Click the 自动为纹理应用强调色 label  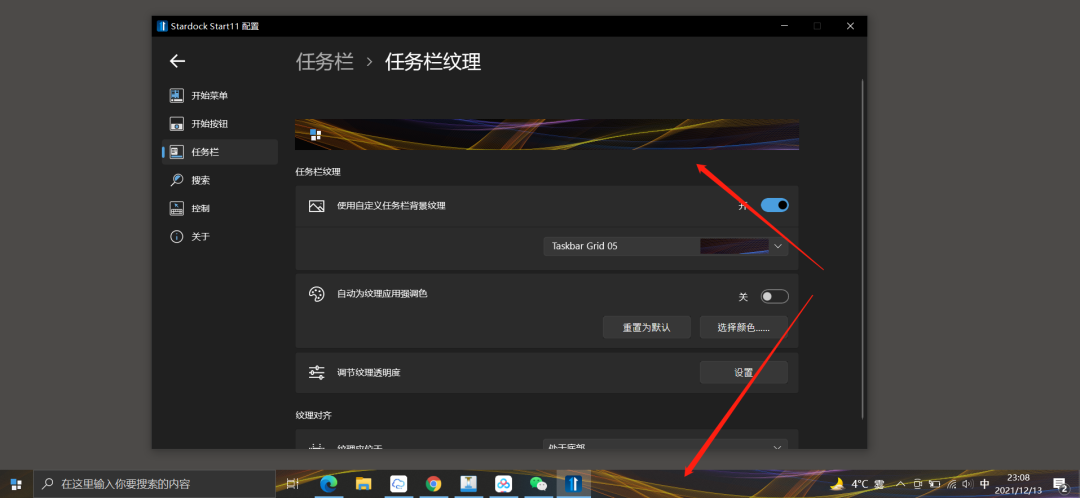coord(382,293)
